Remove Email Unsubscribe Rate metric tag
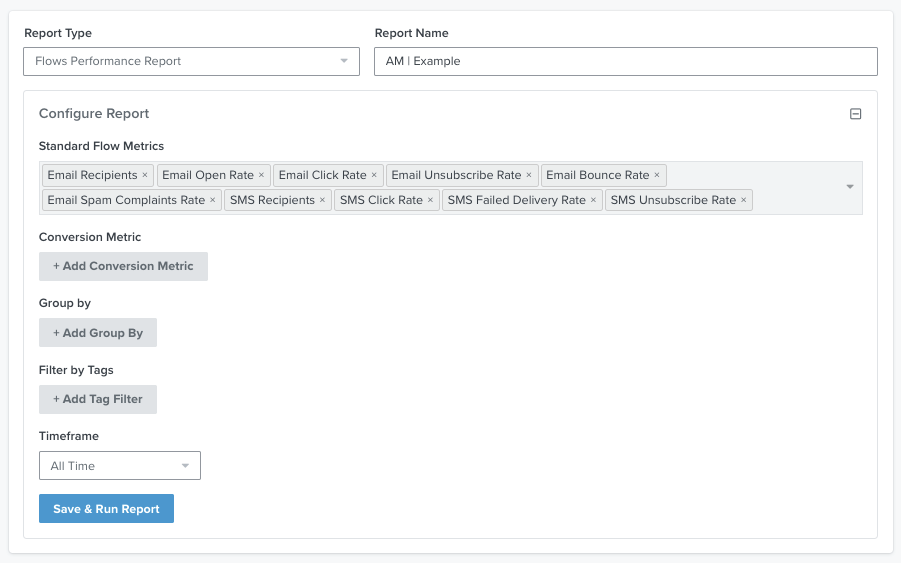This screenshot has height=563, width=901. [529, 175]
